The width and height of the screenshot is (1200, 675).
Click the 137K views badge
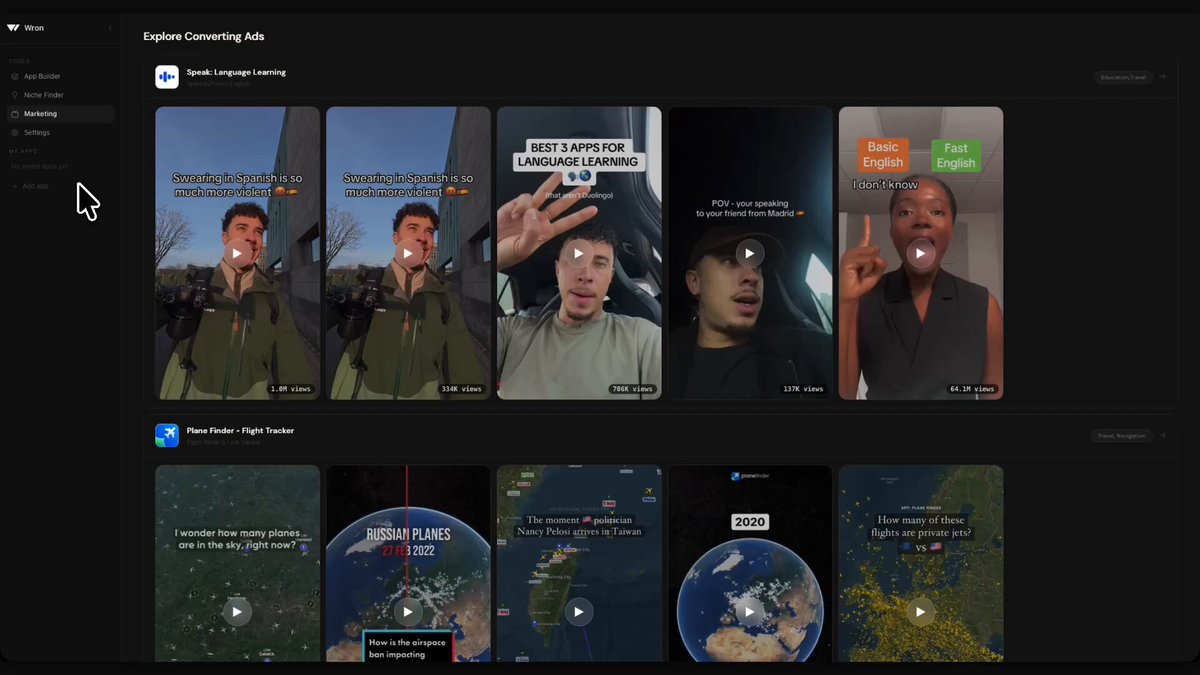pyautogui.click(x=803, y=389)
